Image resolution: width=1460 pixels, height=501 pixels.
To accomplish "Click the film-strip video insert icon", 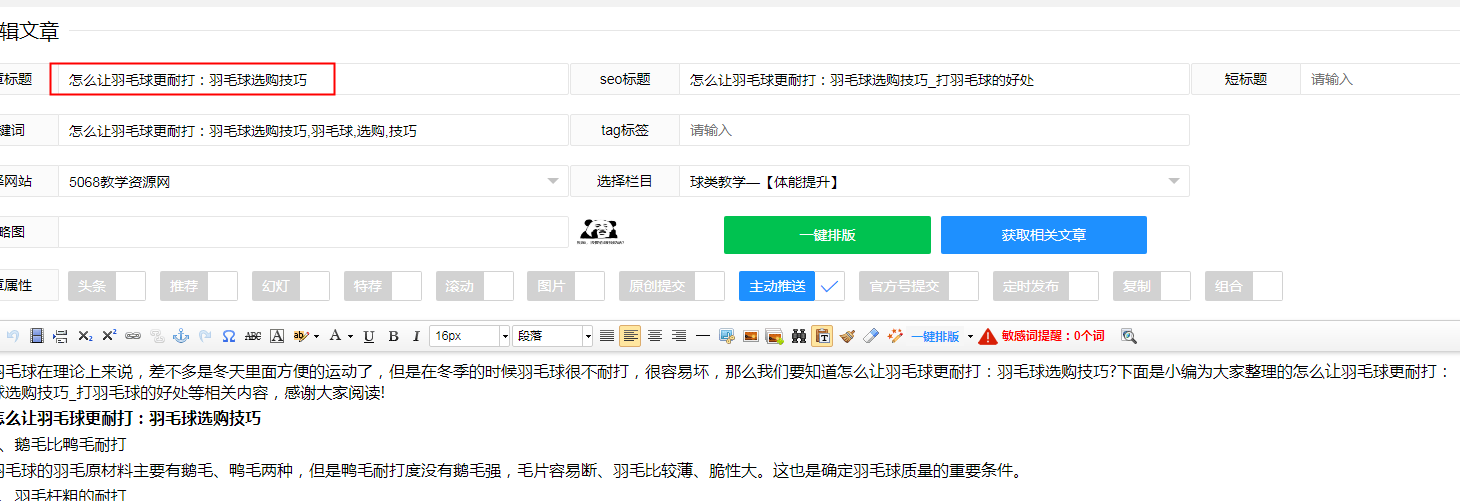I will point(37,336).
